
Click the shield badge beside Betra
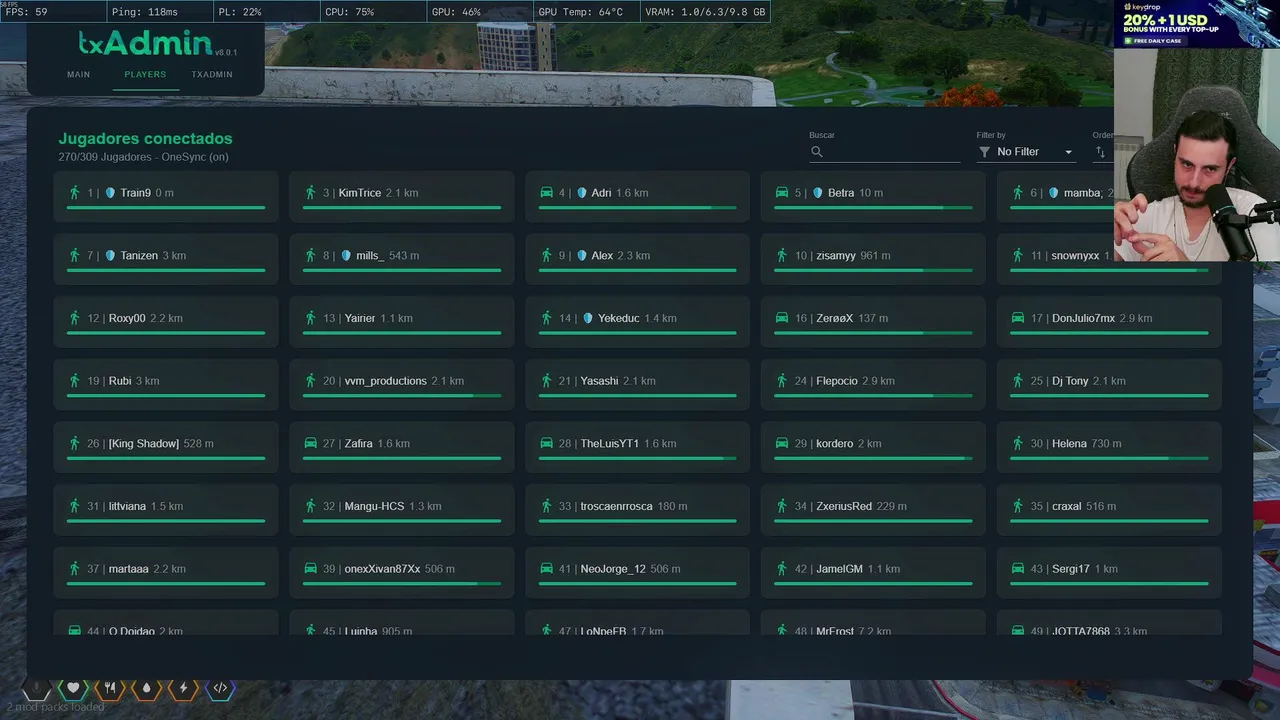(818, 193)
